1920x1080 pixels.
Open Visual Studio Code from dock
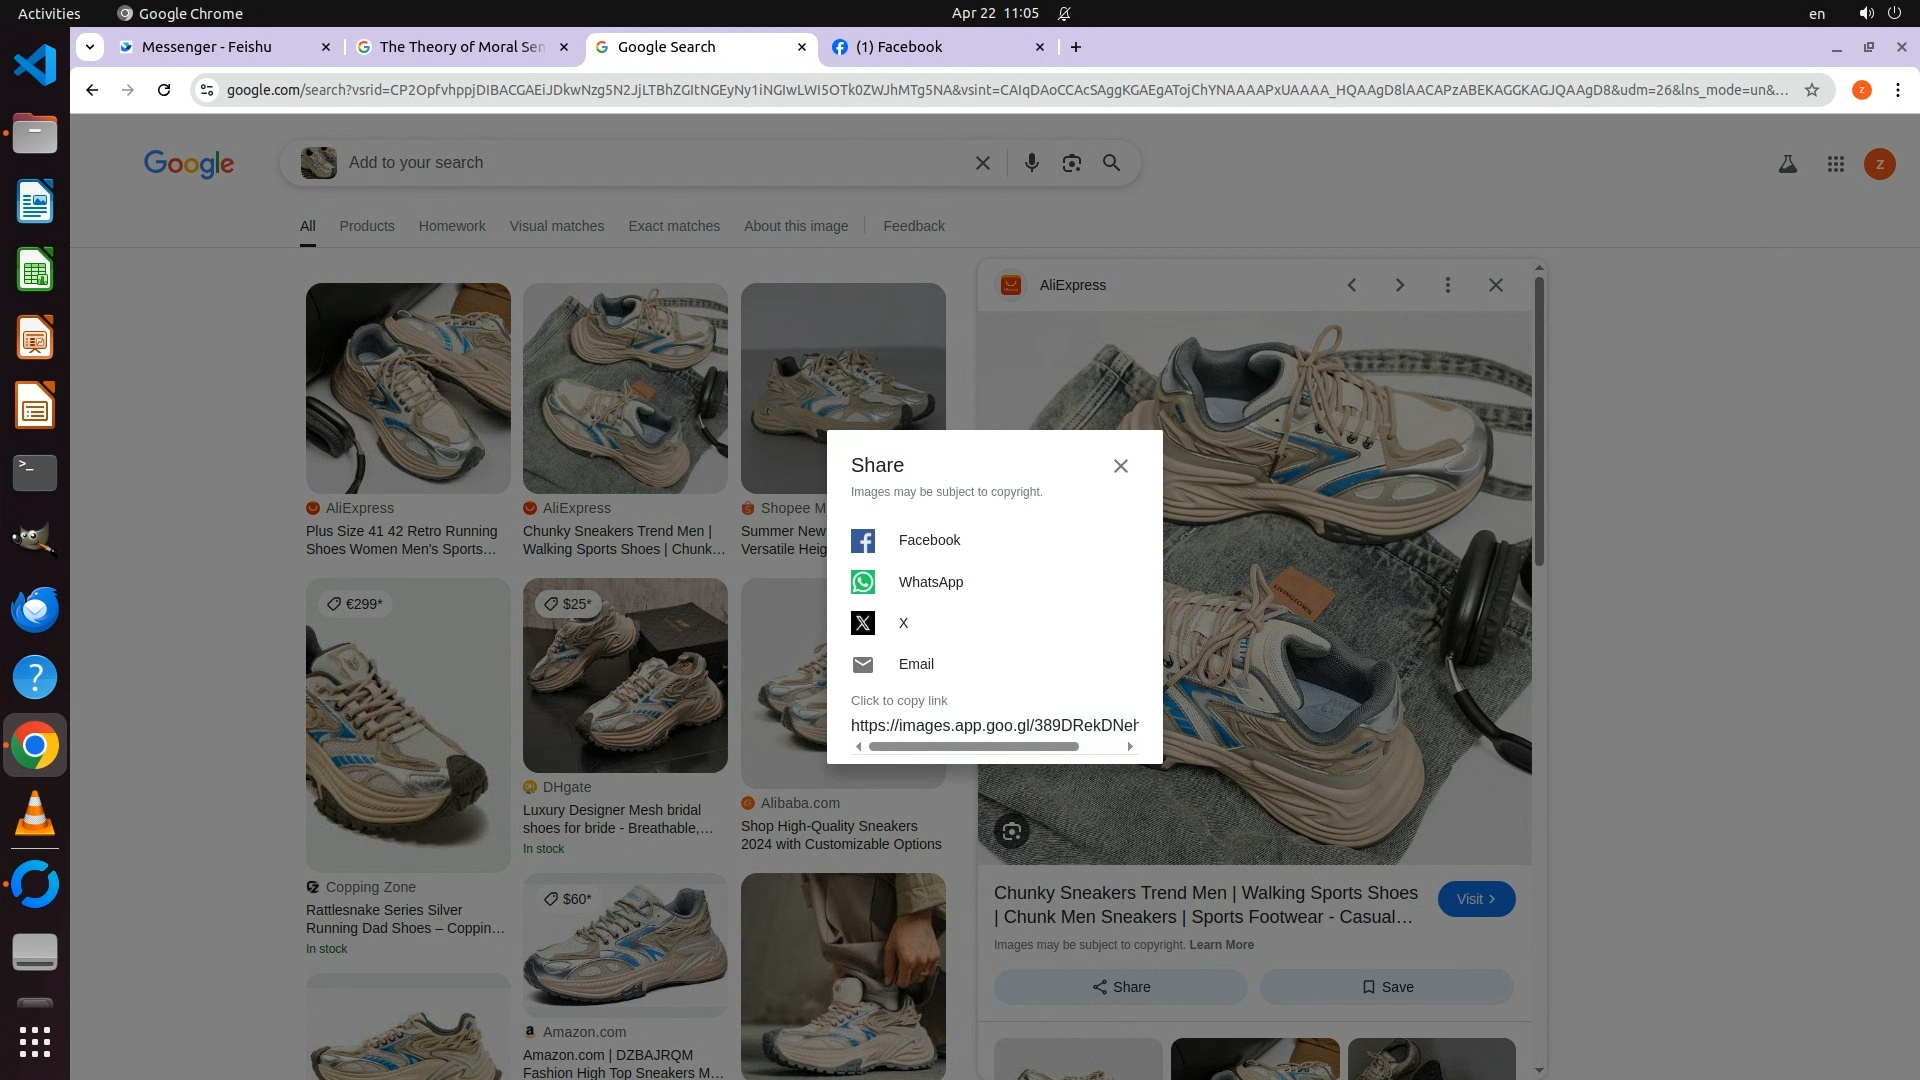click(x=35, y=66)
